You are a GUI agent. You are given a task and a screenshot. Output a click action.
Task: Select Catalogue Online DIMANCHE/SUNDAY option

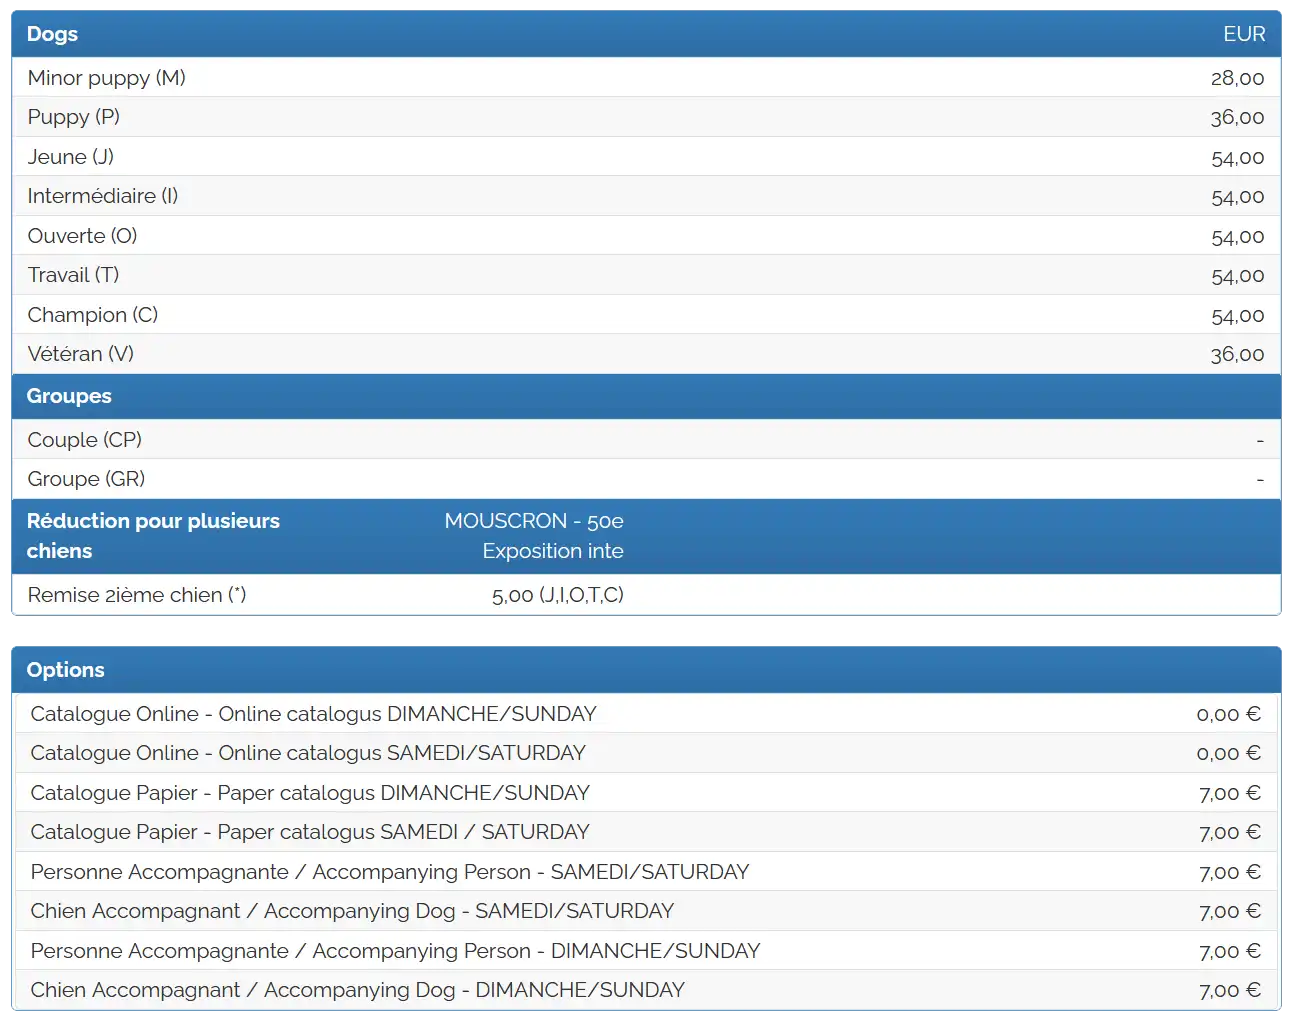[314, 714]
